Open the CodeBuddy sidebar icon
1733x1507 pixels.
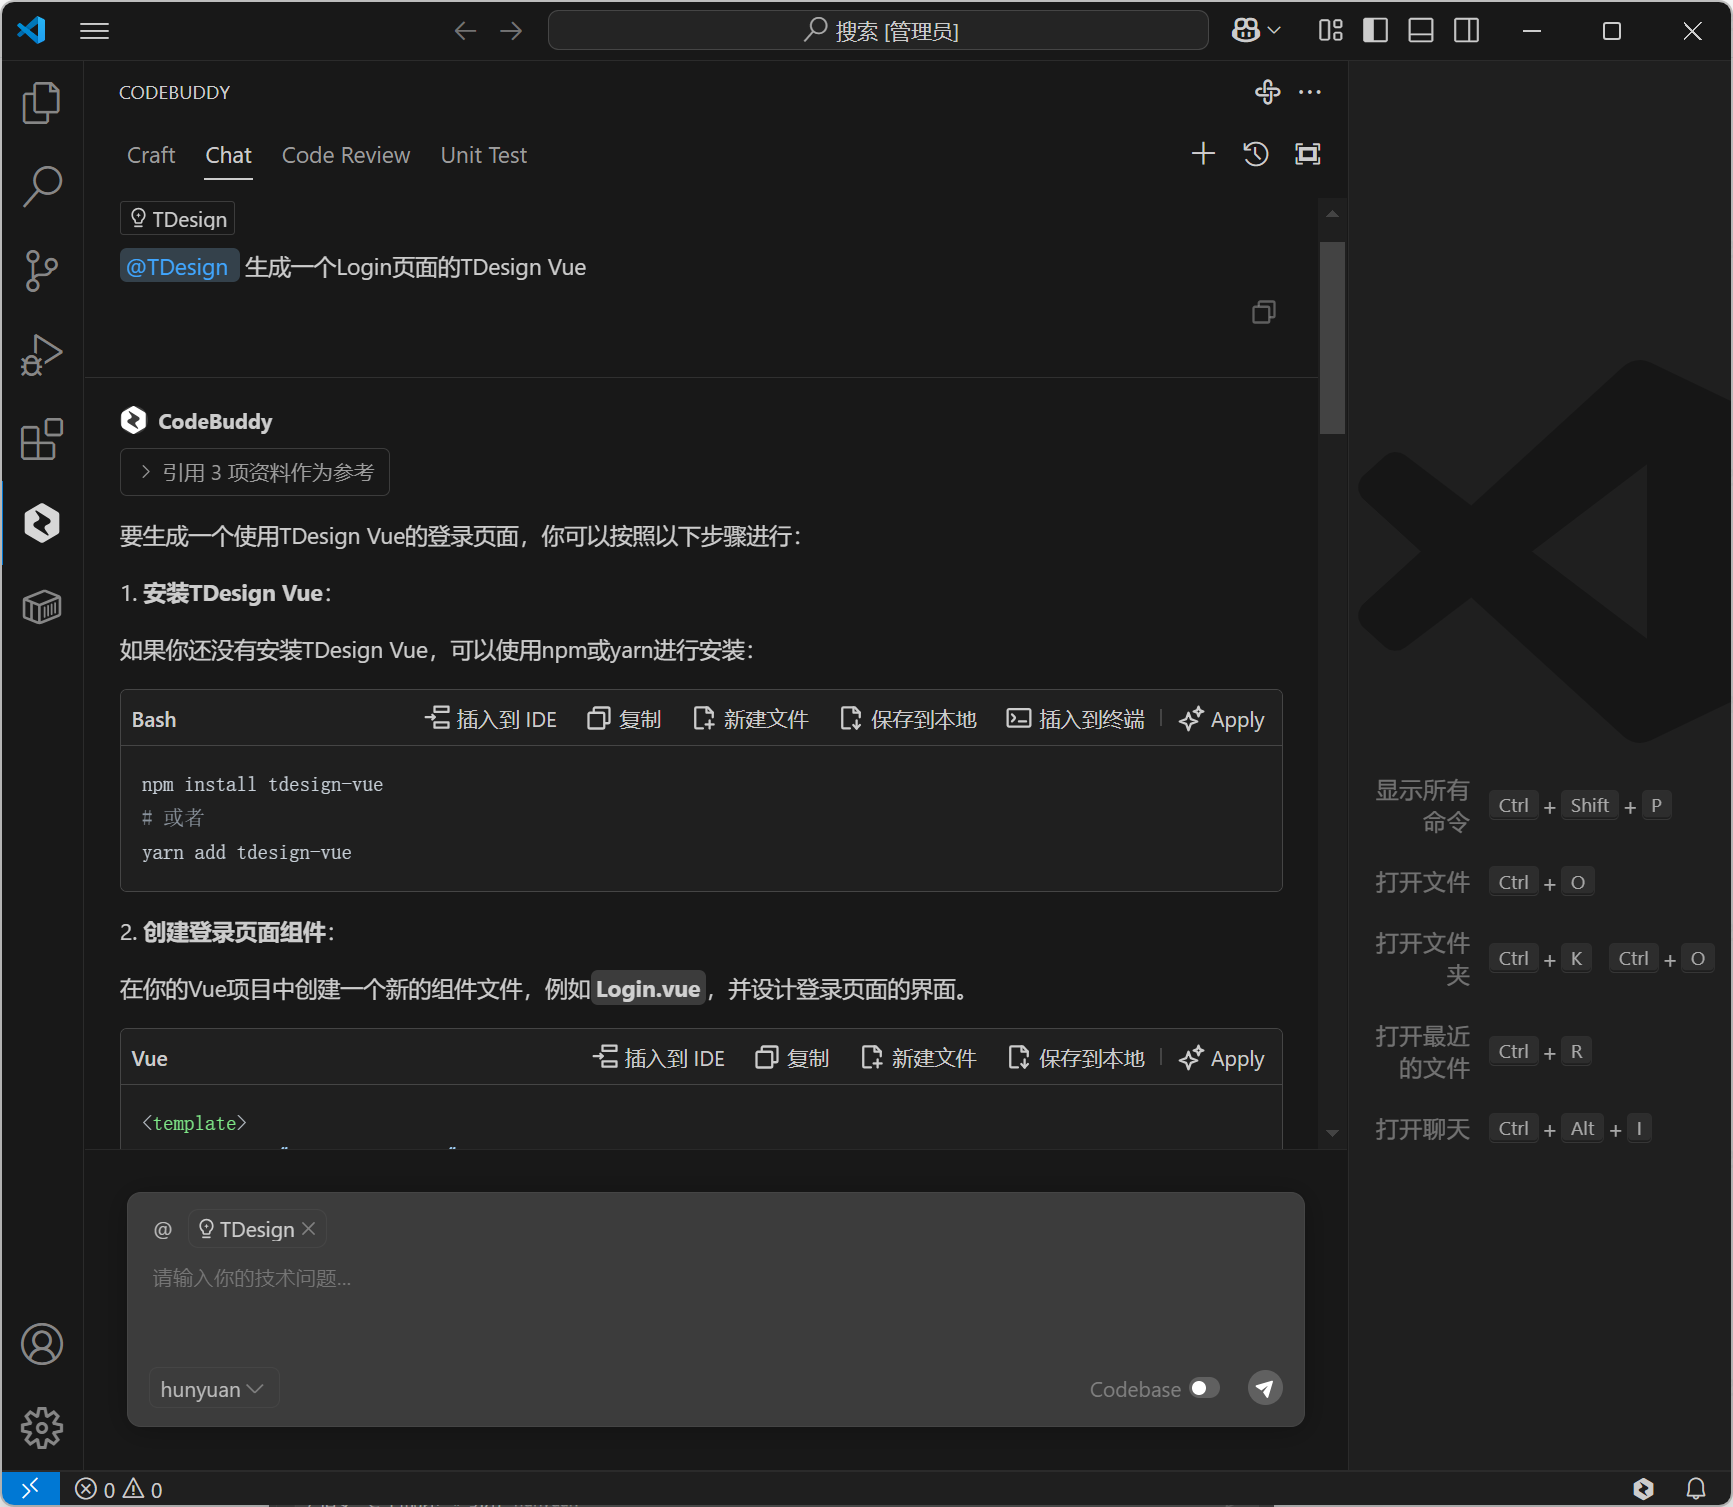[x=41, y=523]
